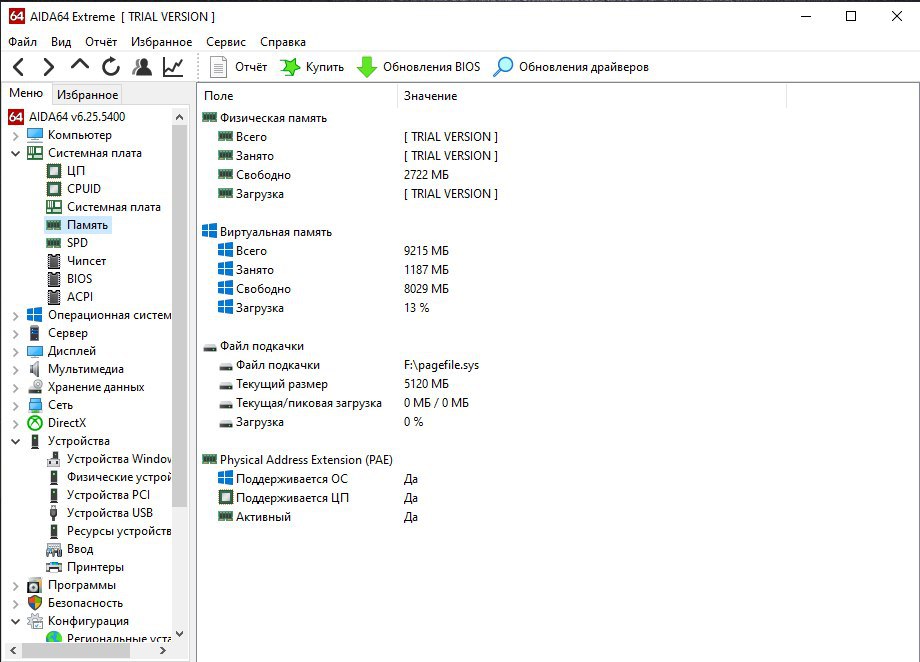Image resolution: width=920 pixels, height=662 pixels.
Task: Open the Сервис menu
Action: [226, 42]
